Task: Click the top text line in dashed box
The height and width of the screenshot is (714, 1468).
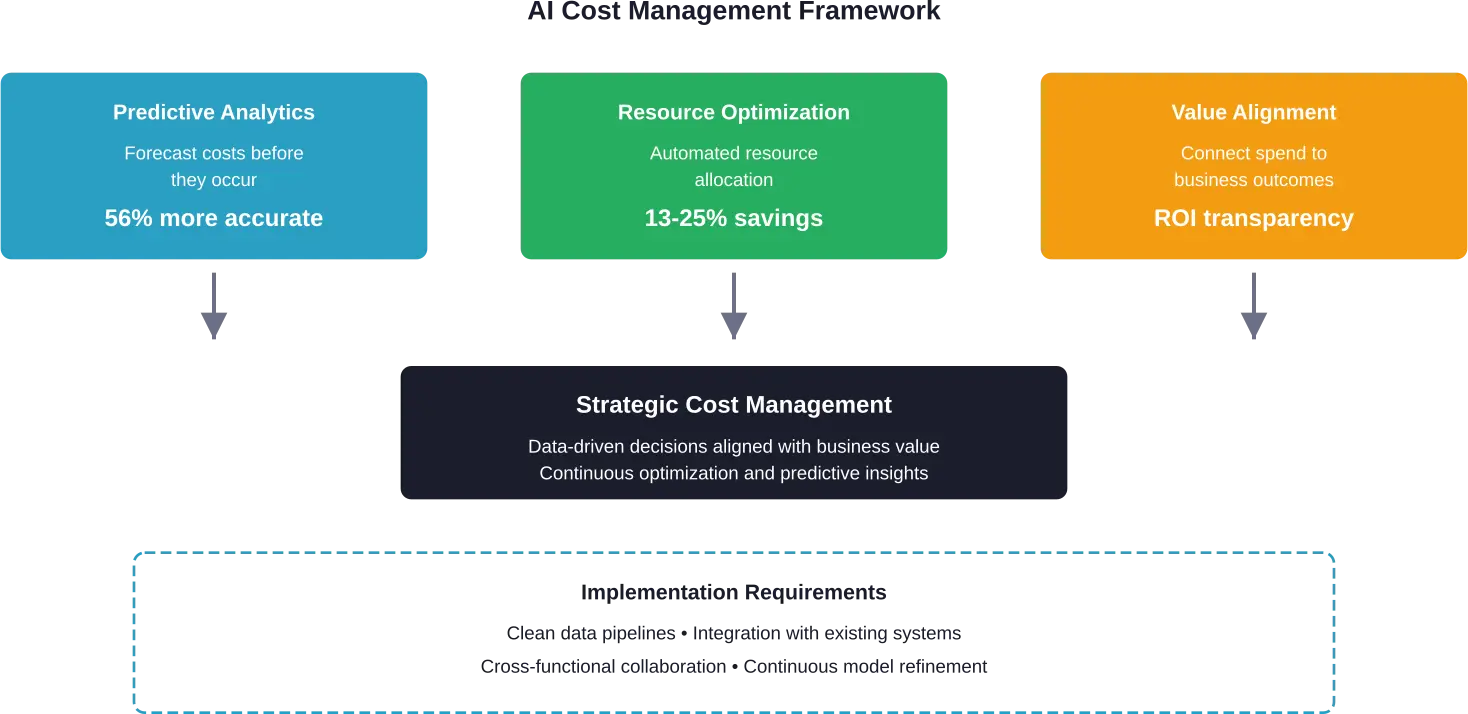Action: [x=732, y=592]
